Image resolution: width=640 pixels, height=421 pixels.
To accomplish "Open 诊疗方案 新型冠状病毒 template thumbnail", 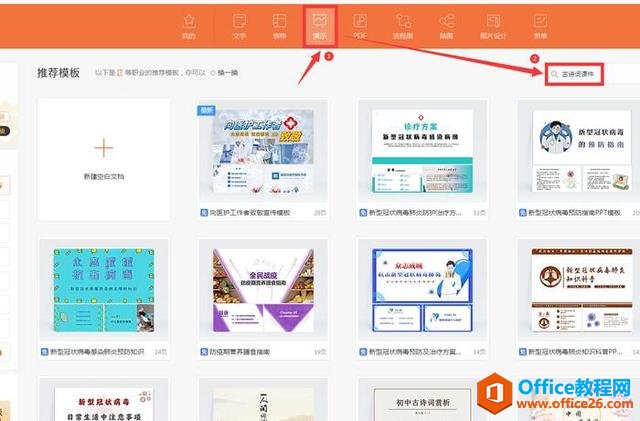I will (422, 151).
